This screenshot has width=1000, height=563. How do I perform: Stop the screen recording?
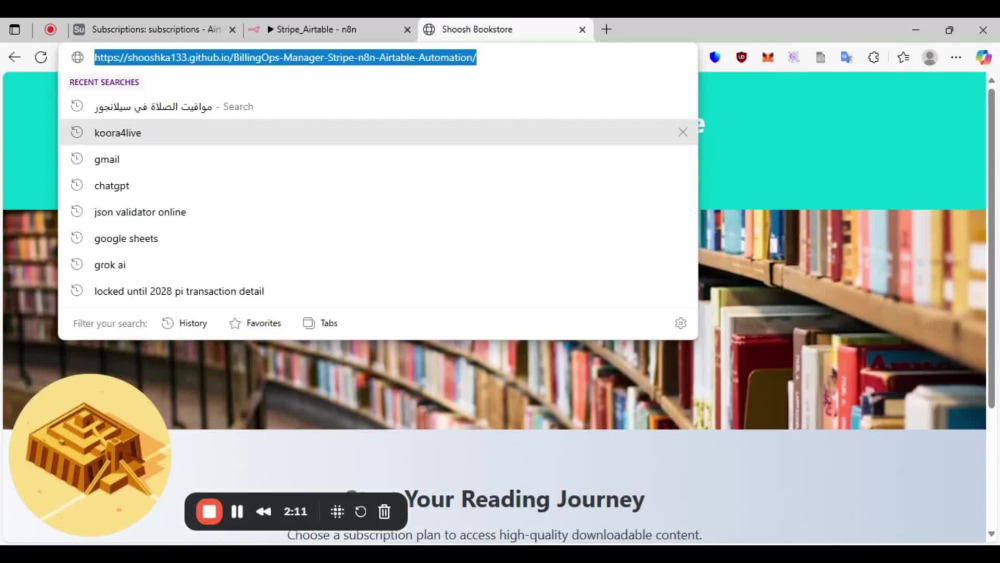[x=209, y=511]
